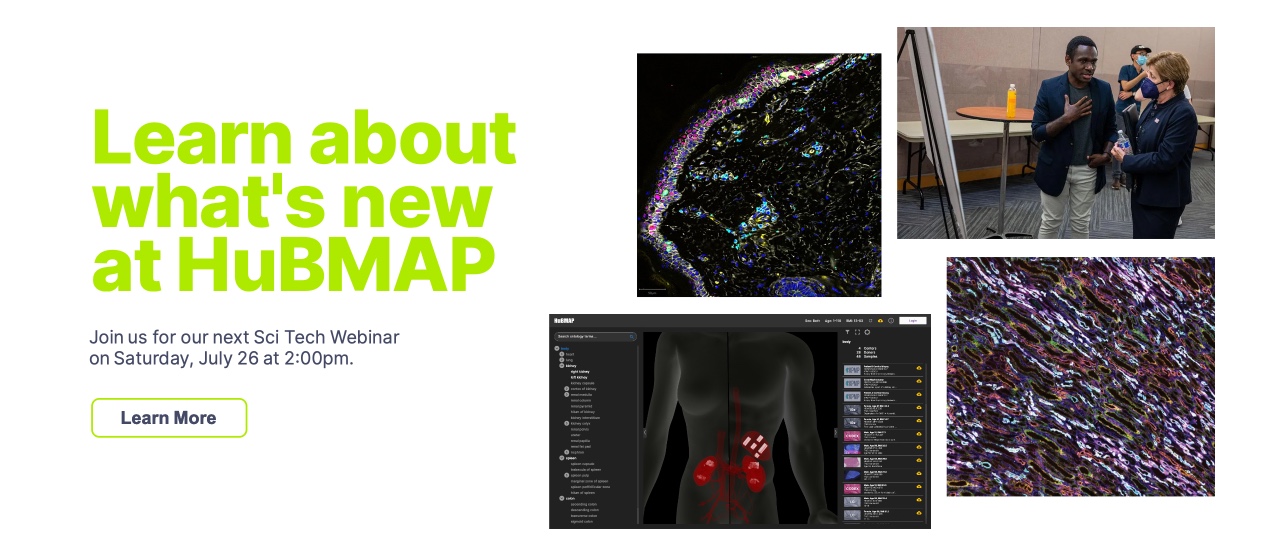Viewport: 1280px width, 560px height.
Task: Click the "Join us for our next Sci Tech Webinar" text
Action: click(244, 337)
